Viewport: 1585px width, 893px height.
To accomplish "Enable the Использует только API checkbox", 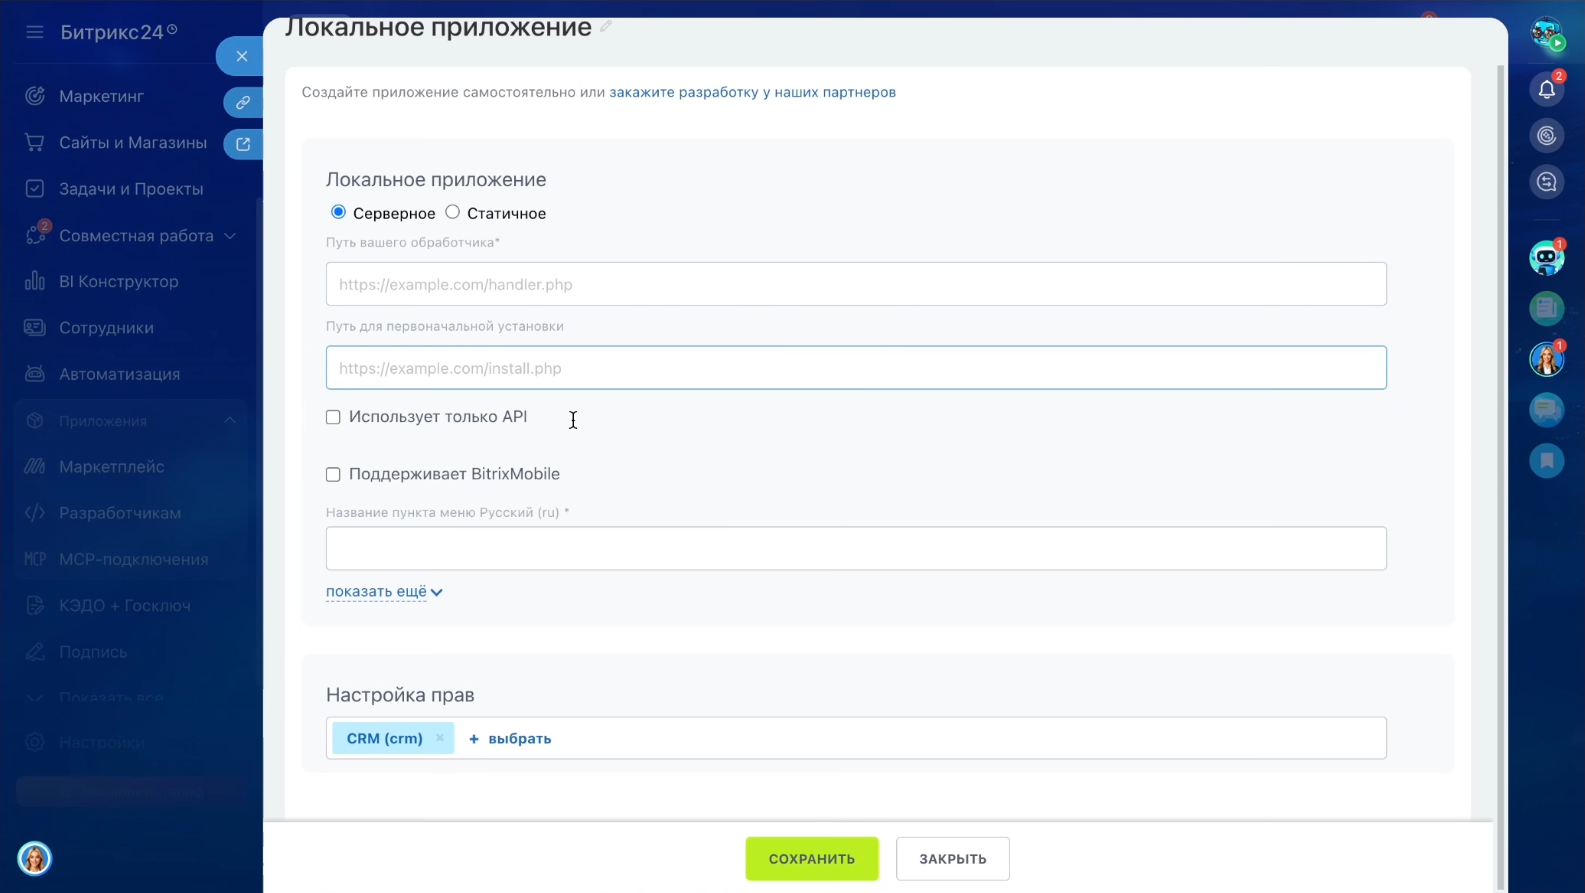I will pyautogui.click(x=333, y=417).
